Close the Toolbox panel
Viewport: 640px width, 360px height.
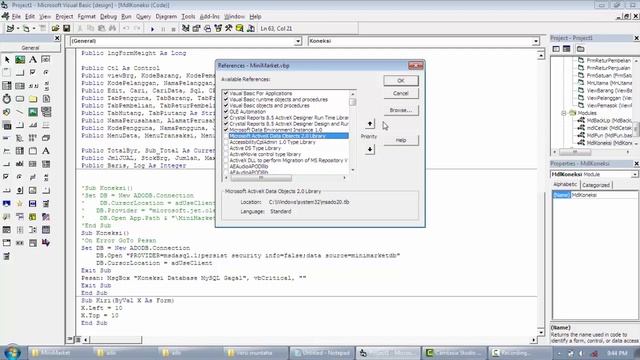click(57, 38)
